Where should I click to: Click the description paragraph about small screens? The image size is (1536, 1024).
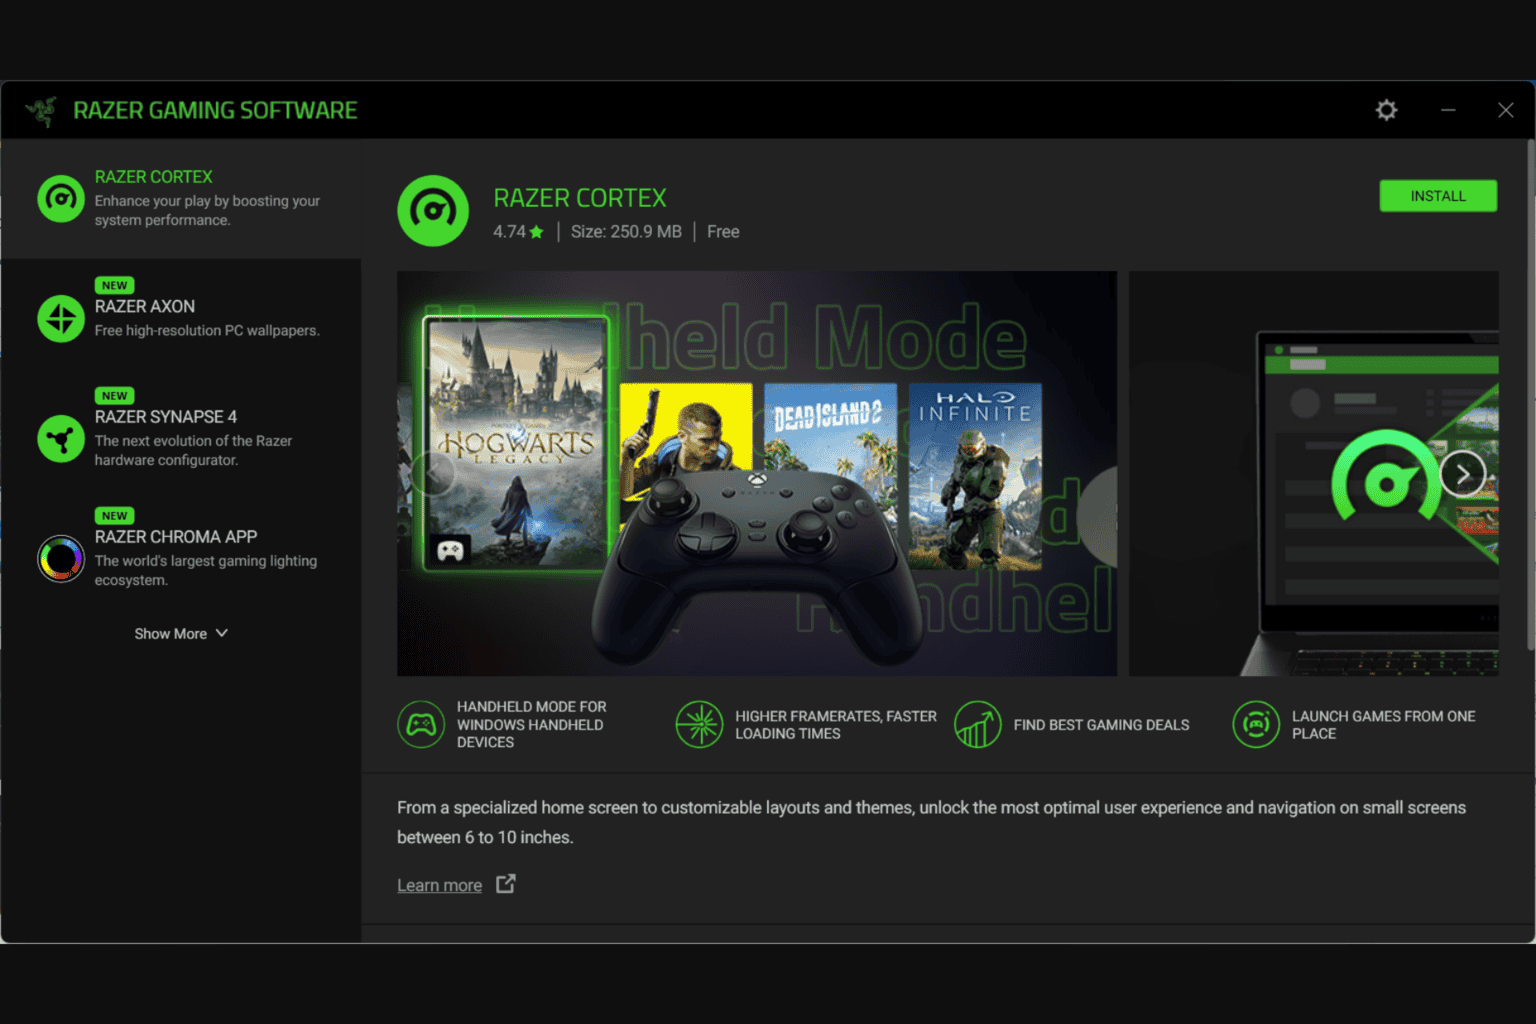click(x=931, y=822)
